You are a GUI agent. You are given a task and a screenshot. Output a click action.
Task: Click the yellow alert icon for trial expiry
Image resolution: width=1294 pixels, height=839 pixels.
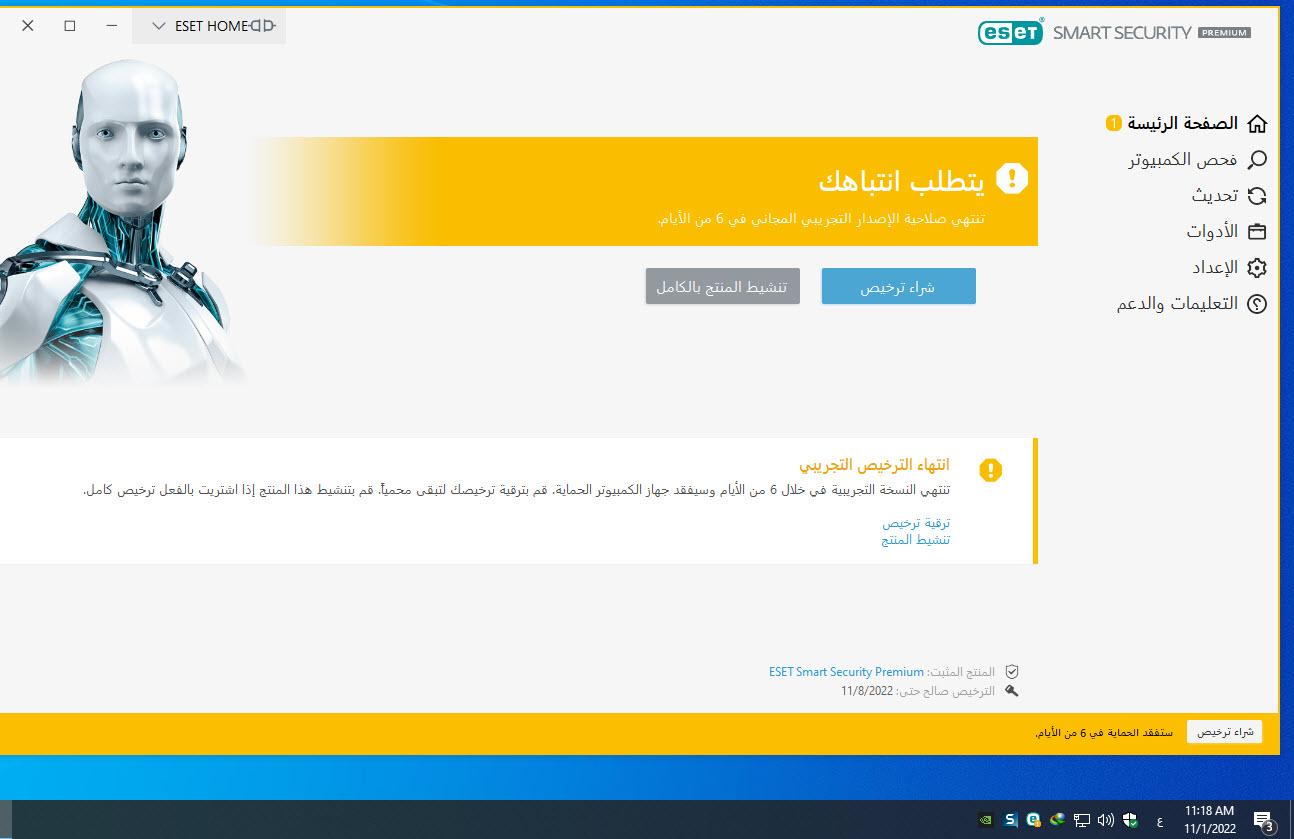(990, 470)
